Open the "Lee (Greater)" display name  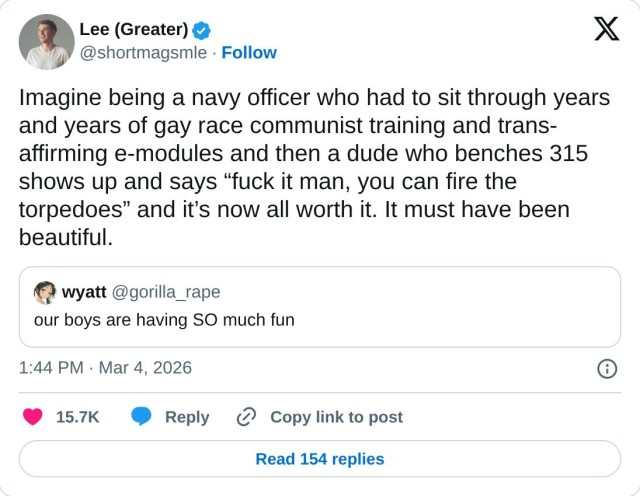click(x=133, y=28)
